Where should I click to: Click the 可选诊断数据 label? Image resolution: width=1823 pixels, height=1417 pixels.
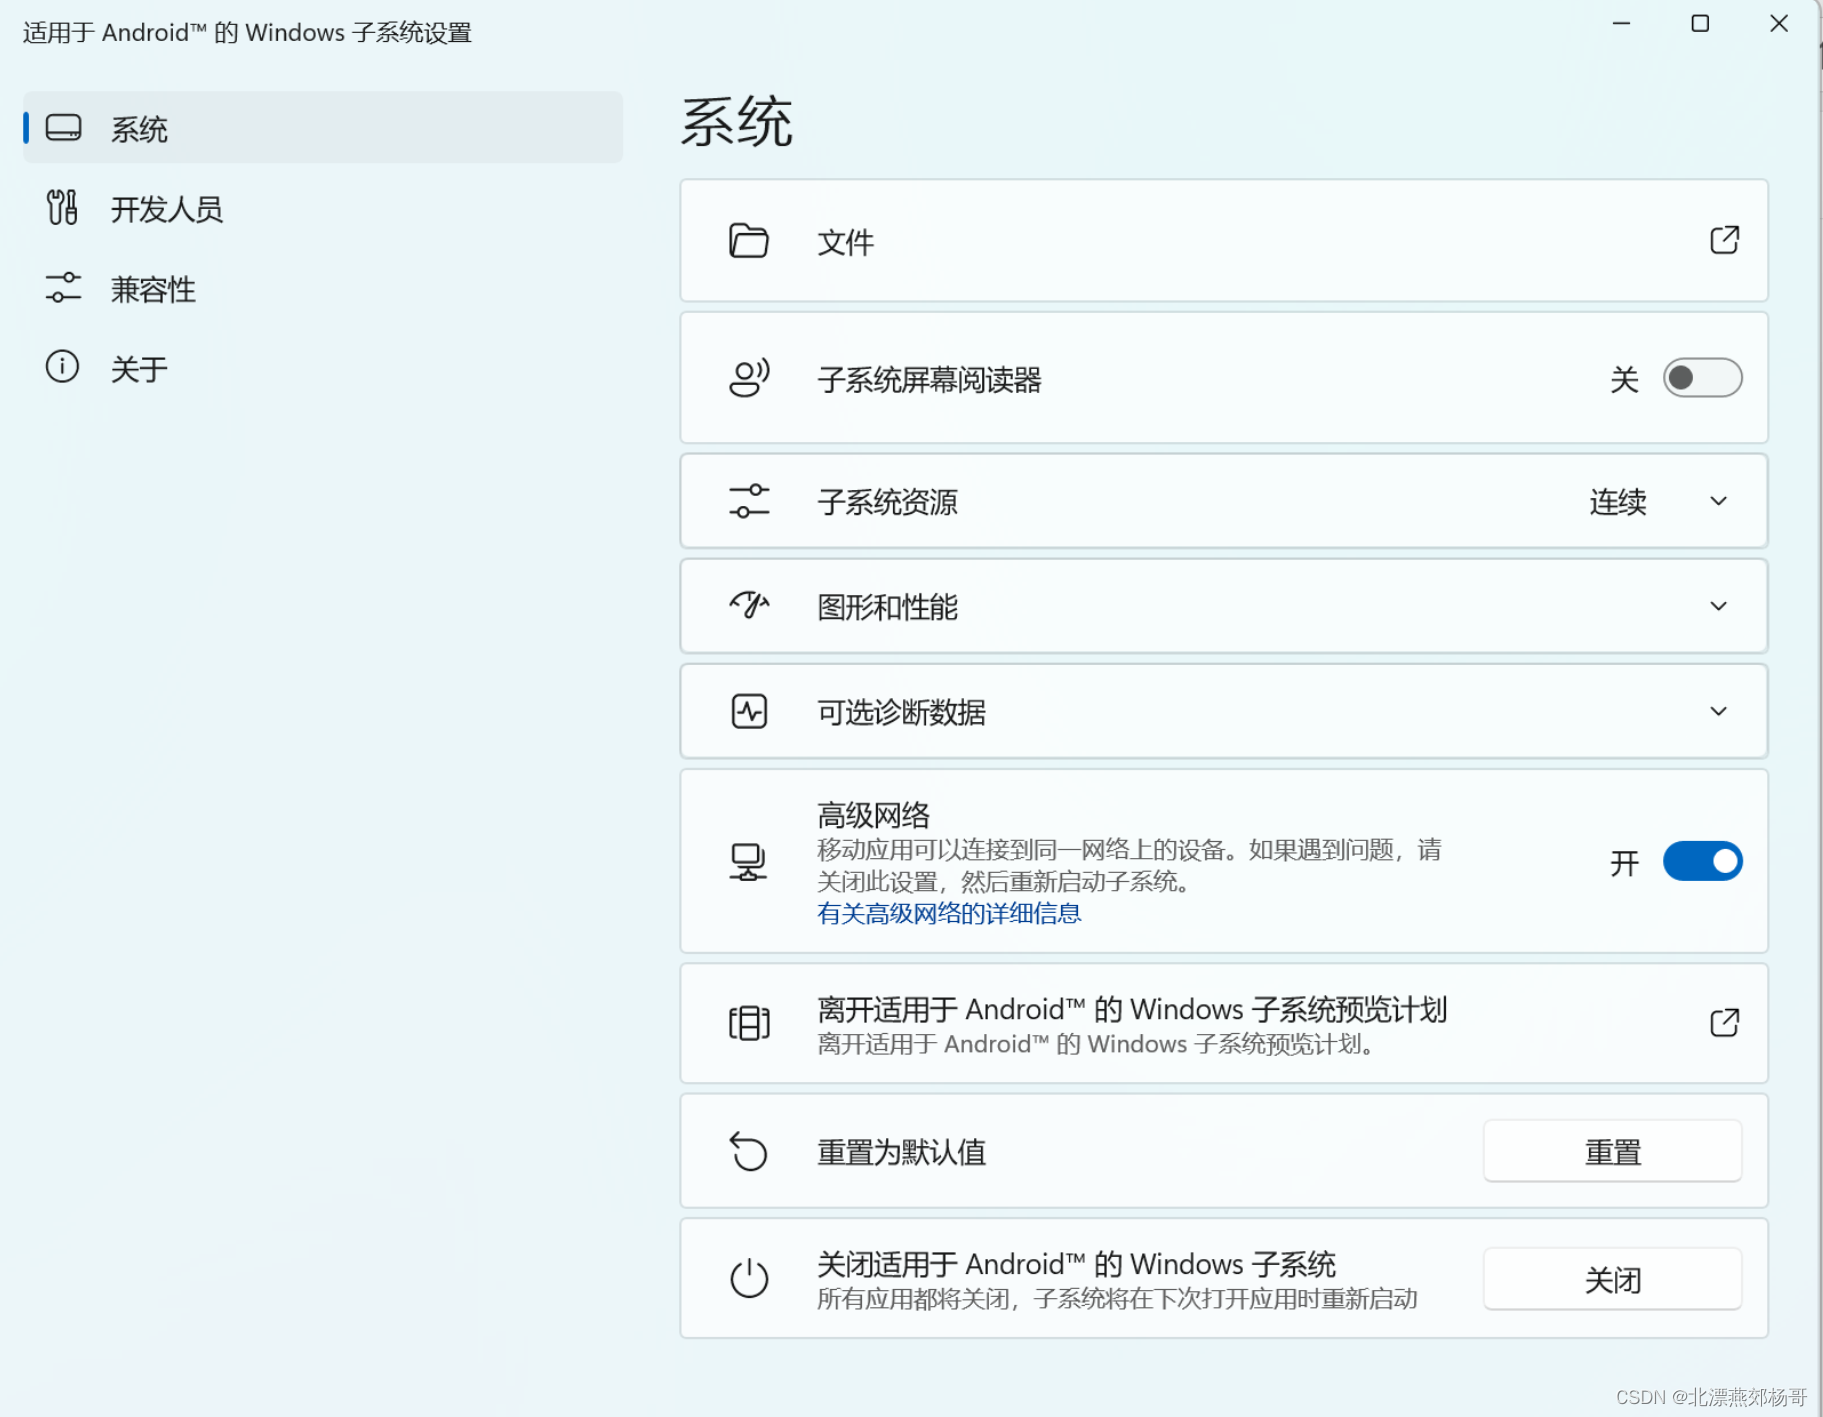point(902,712)
